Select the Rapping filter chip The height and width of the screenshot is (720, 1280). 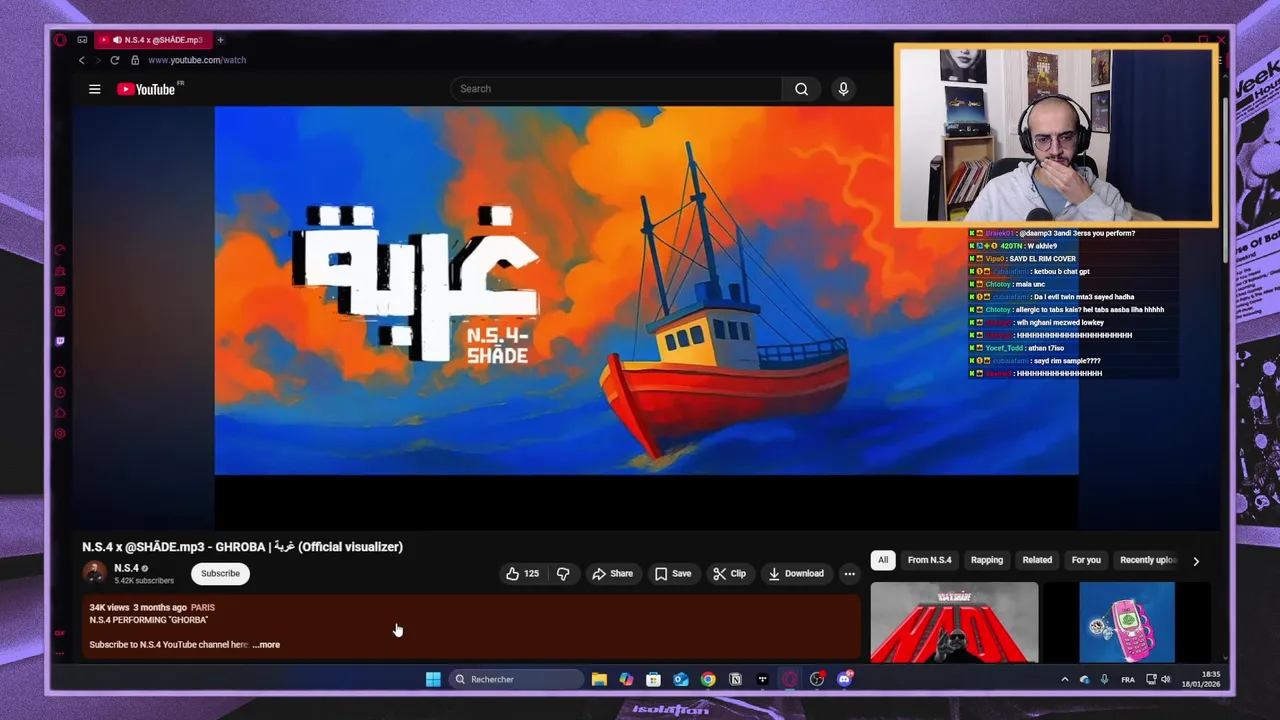coord(987,560)
